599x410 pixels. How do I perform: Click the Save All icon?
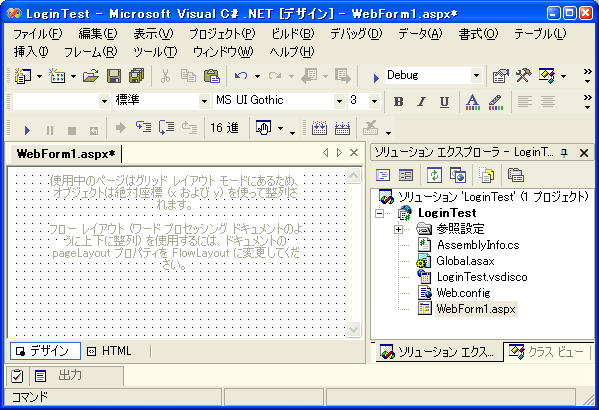[137, 76]
